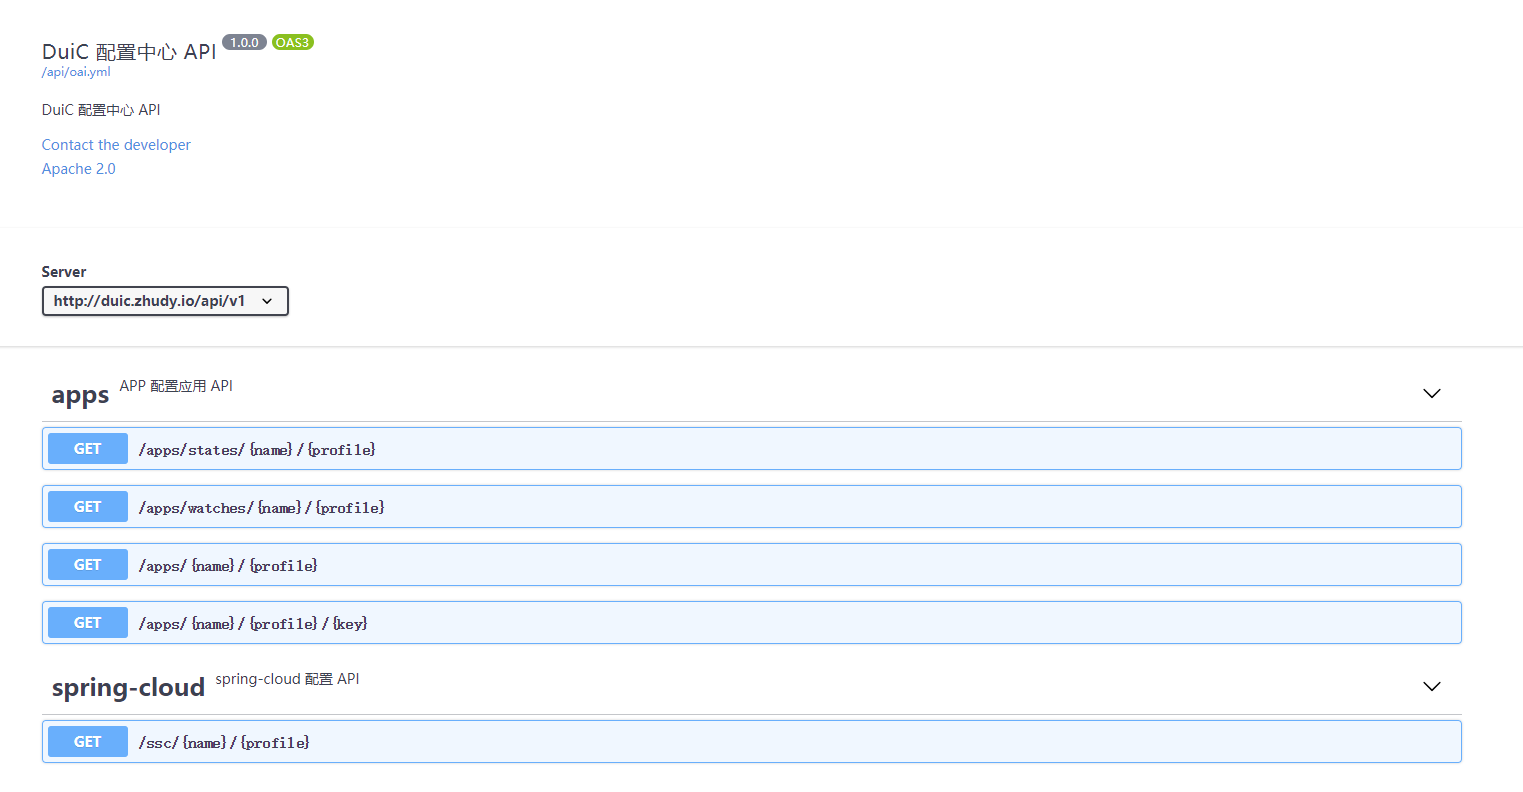
Task: Collapse the spring-cloud section chevron
Action: 1431,686
